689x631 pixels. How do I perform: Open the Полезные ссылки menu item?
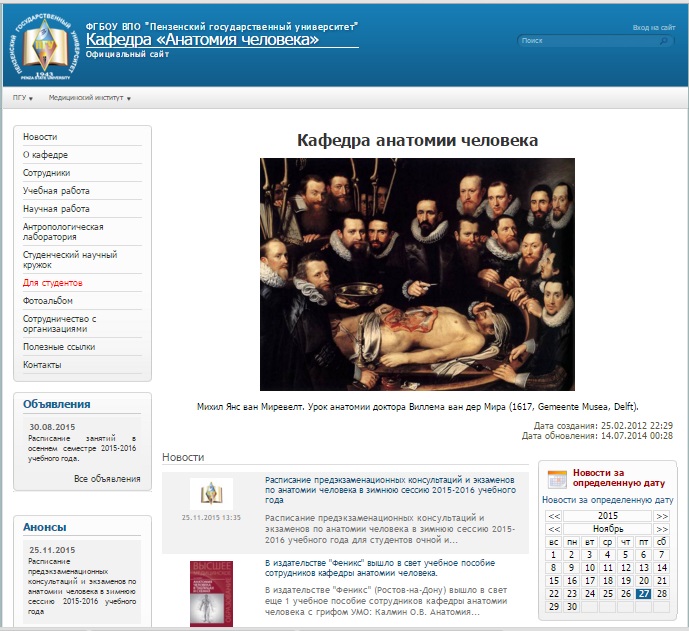[x=59, y=347]
